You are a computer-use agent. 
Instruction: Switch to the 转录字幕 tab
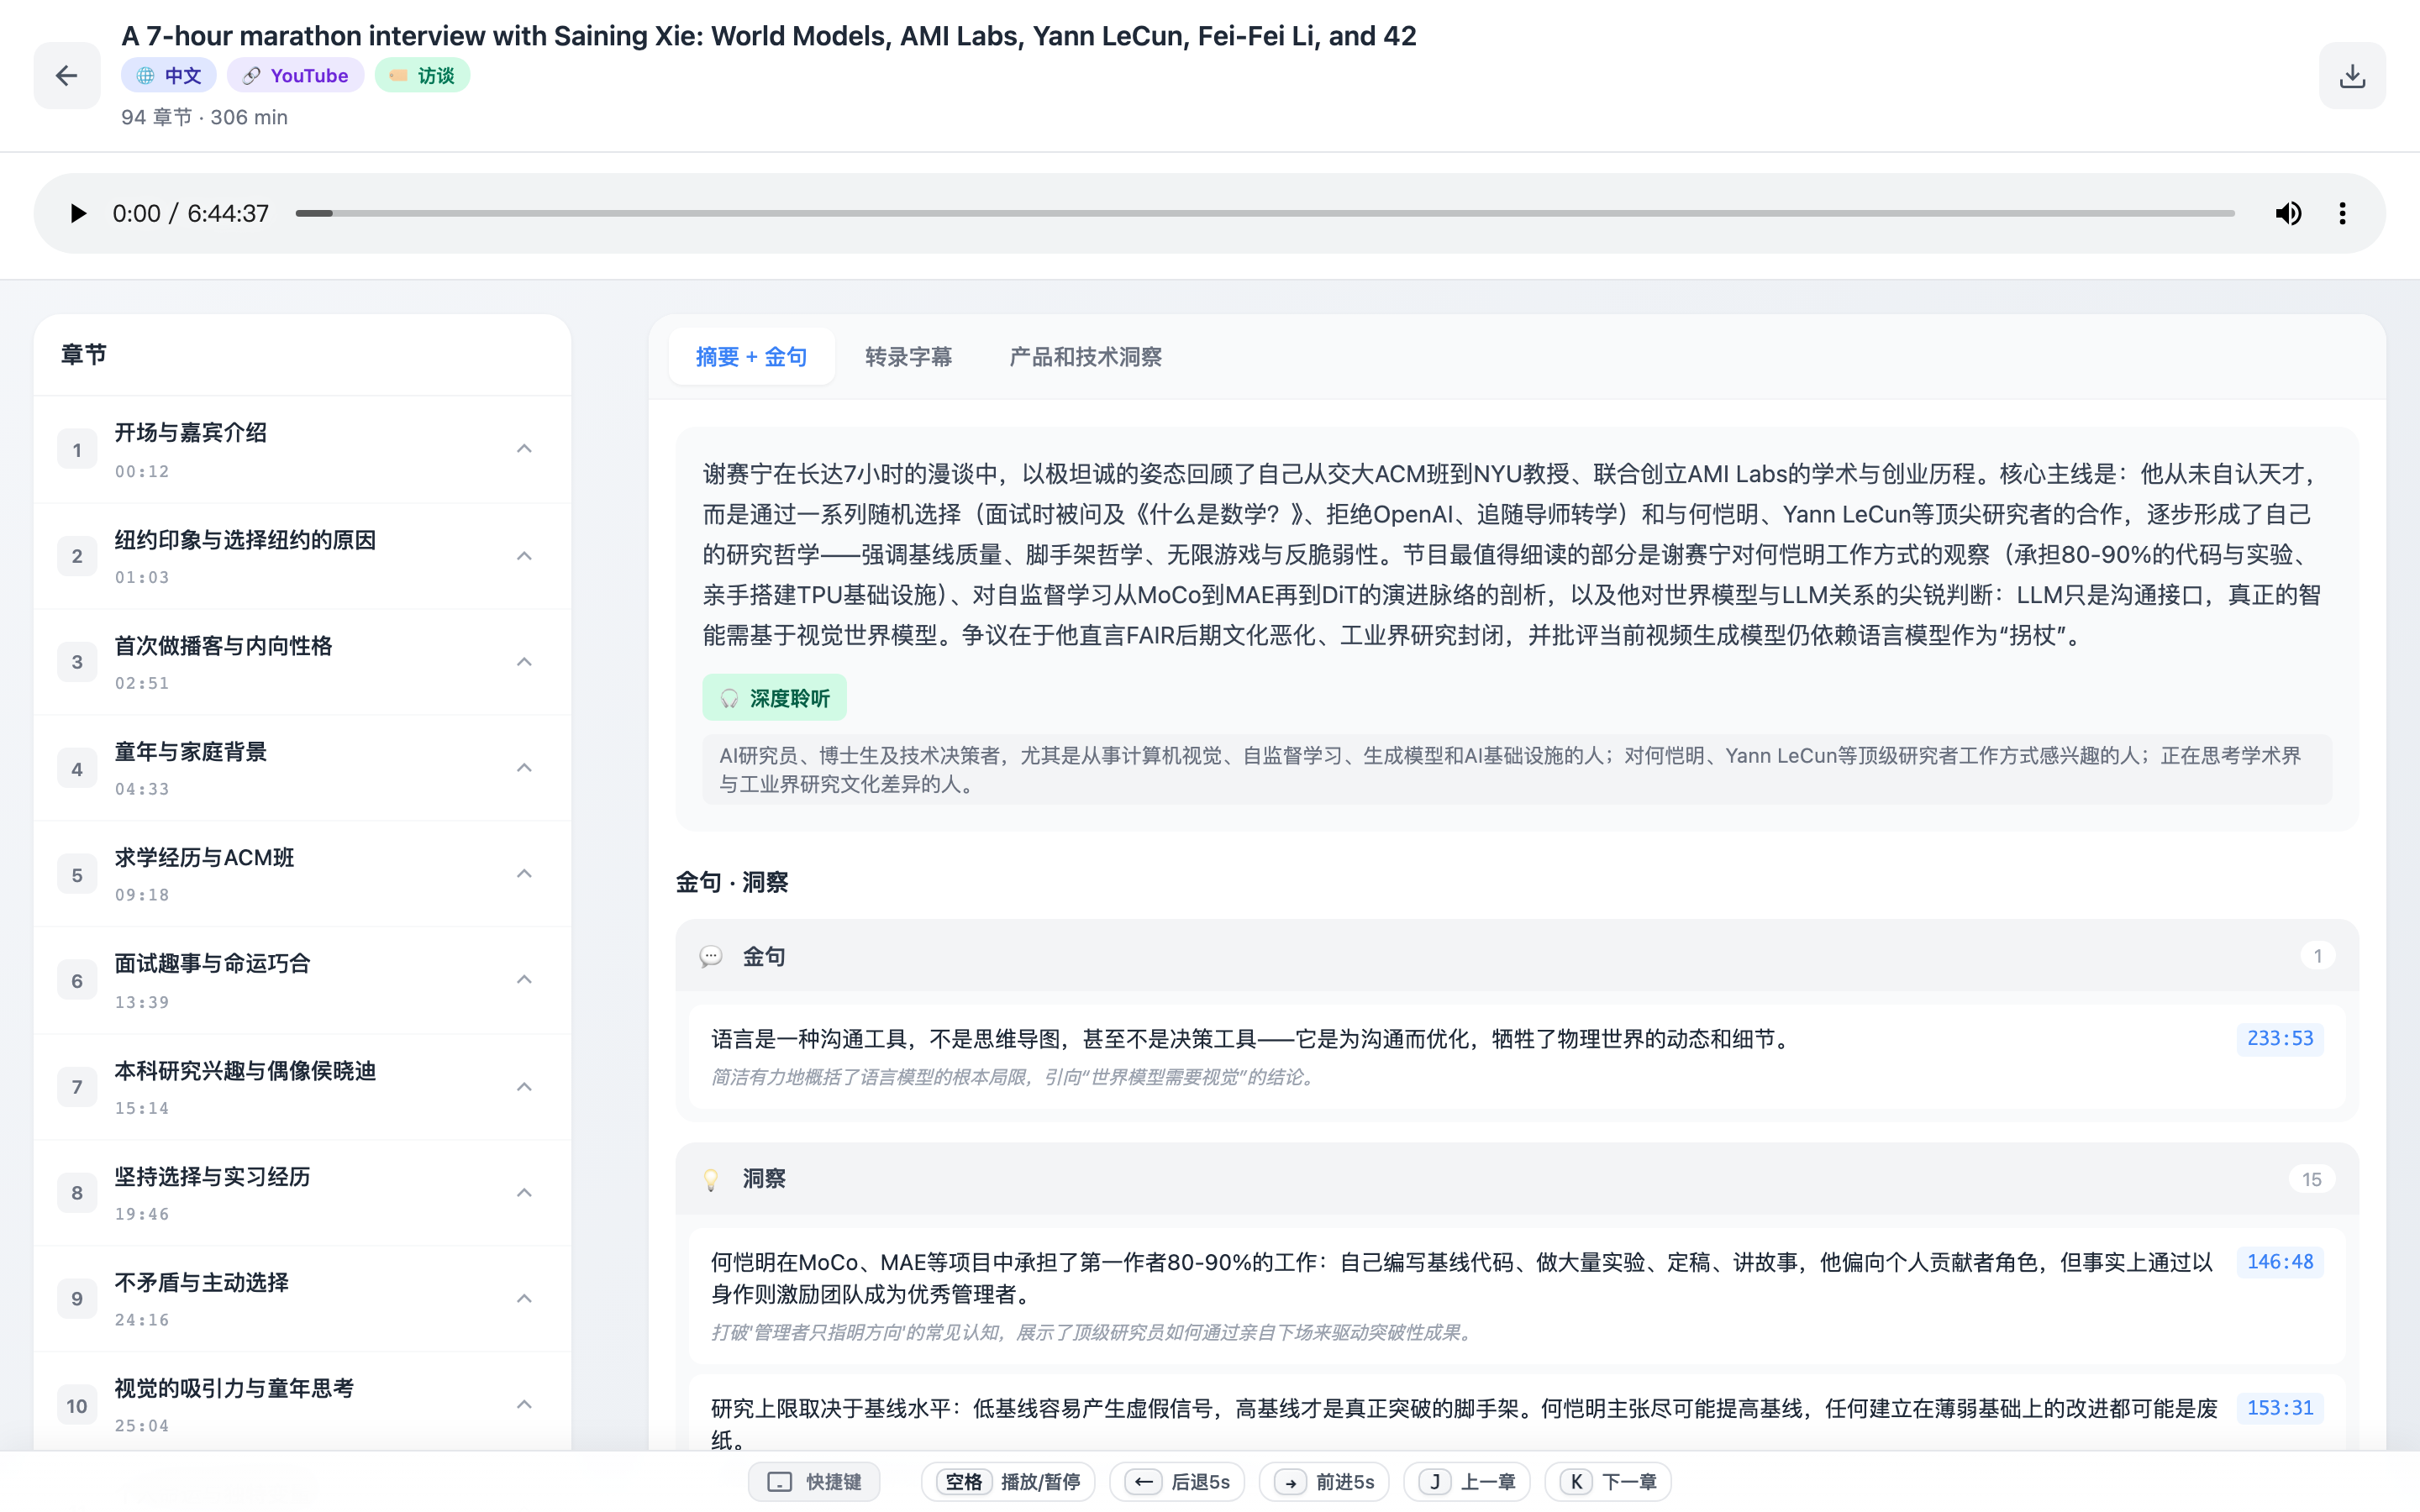click(x=908, y=357)
